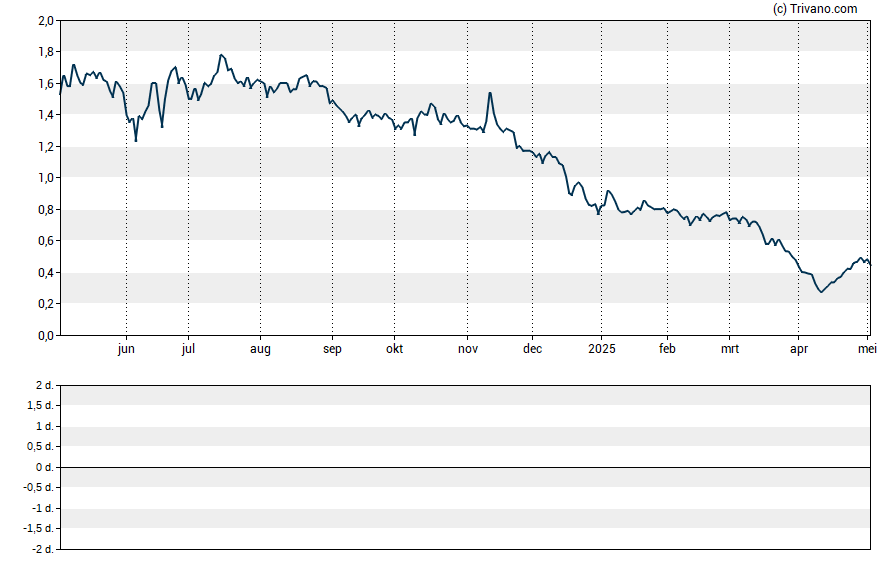
Task: Click the '1 d.' lower axis label
Action: pyautogui.click(x=45, y=426)
